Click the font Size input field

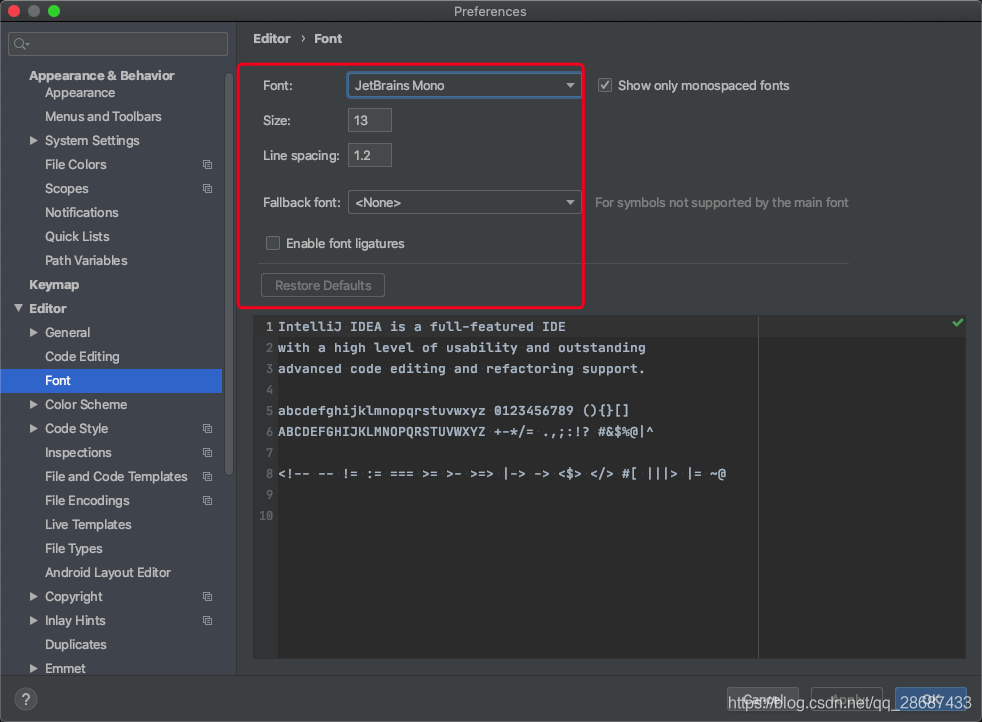pos(369,121)
